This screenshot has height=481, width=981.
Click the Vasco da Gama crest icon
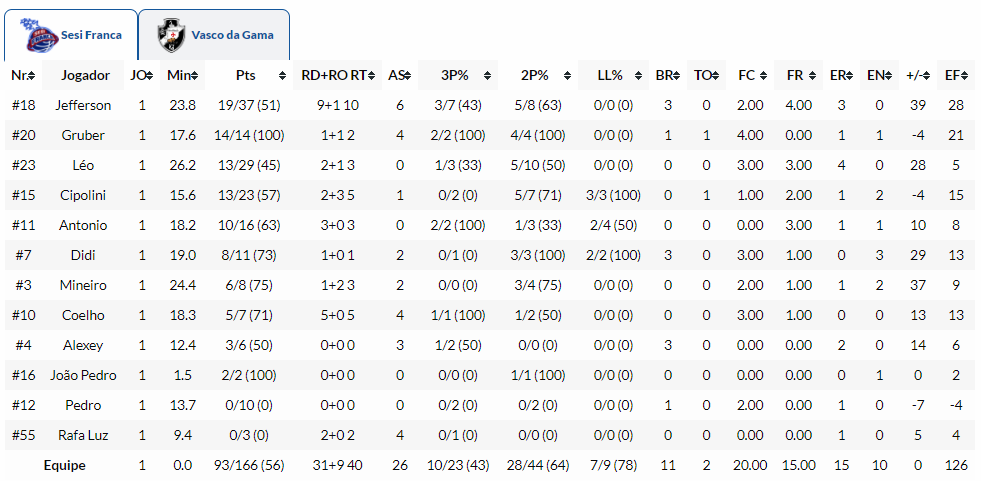tap(172, 35)
